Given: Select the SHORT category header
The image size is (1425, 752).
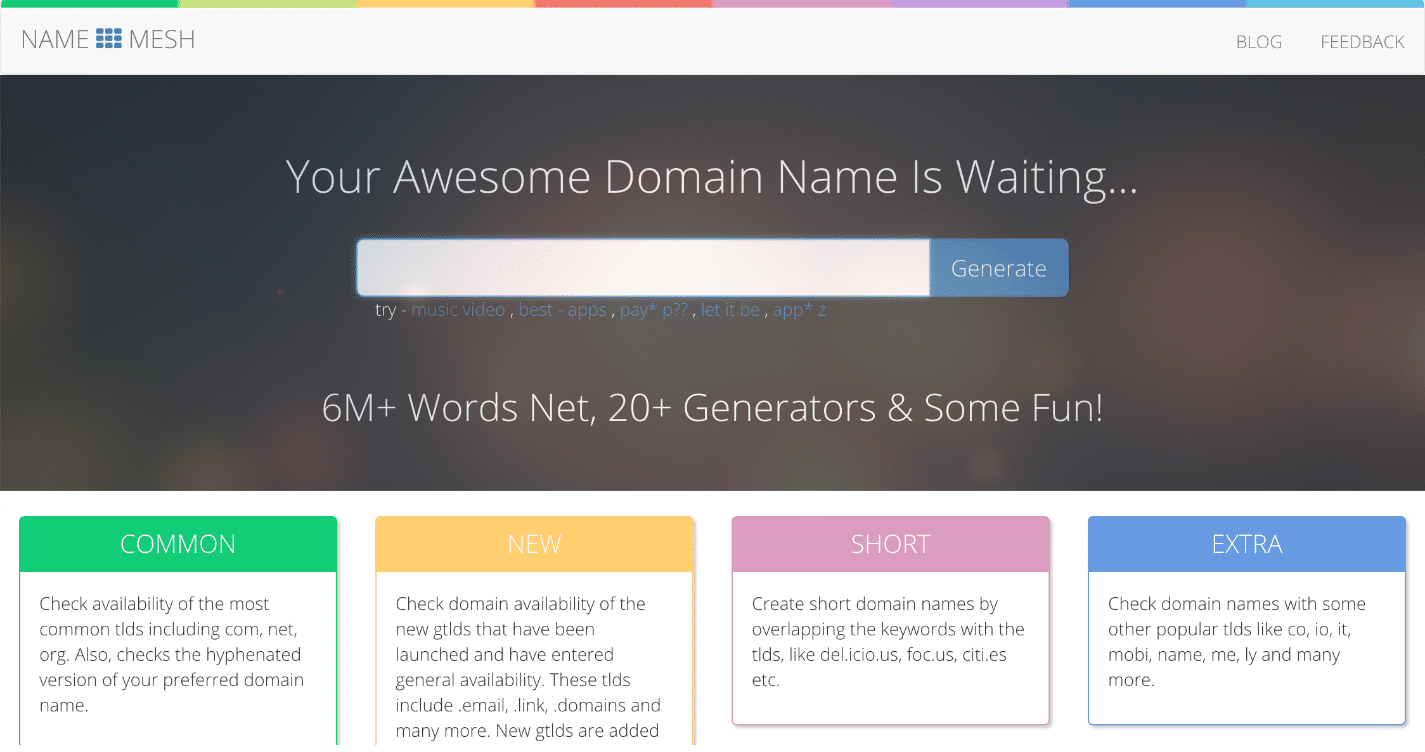Looking at the screenshot, I should [x=890, y=544].
